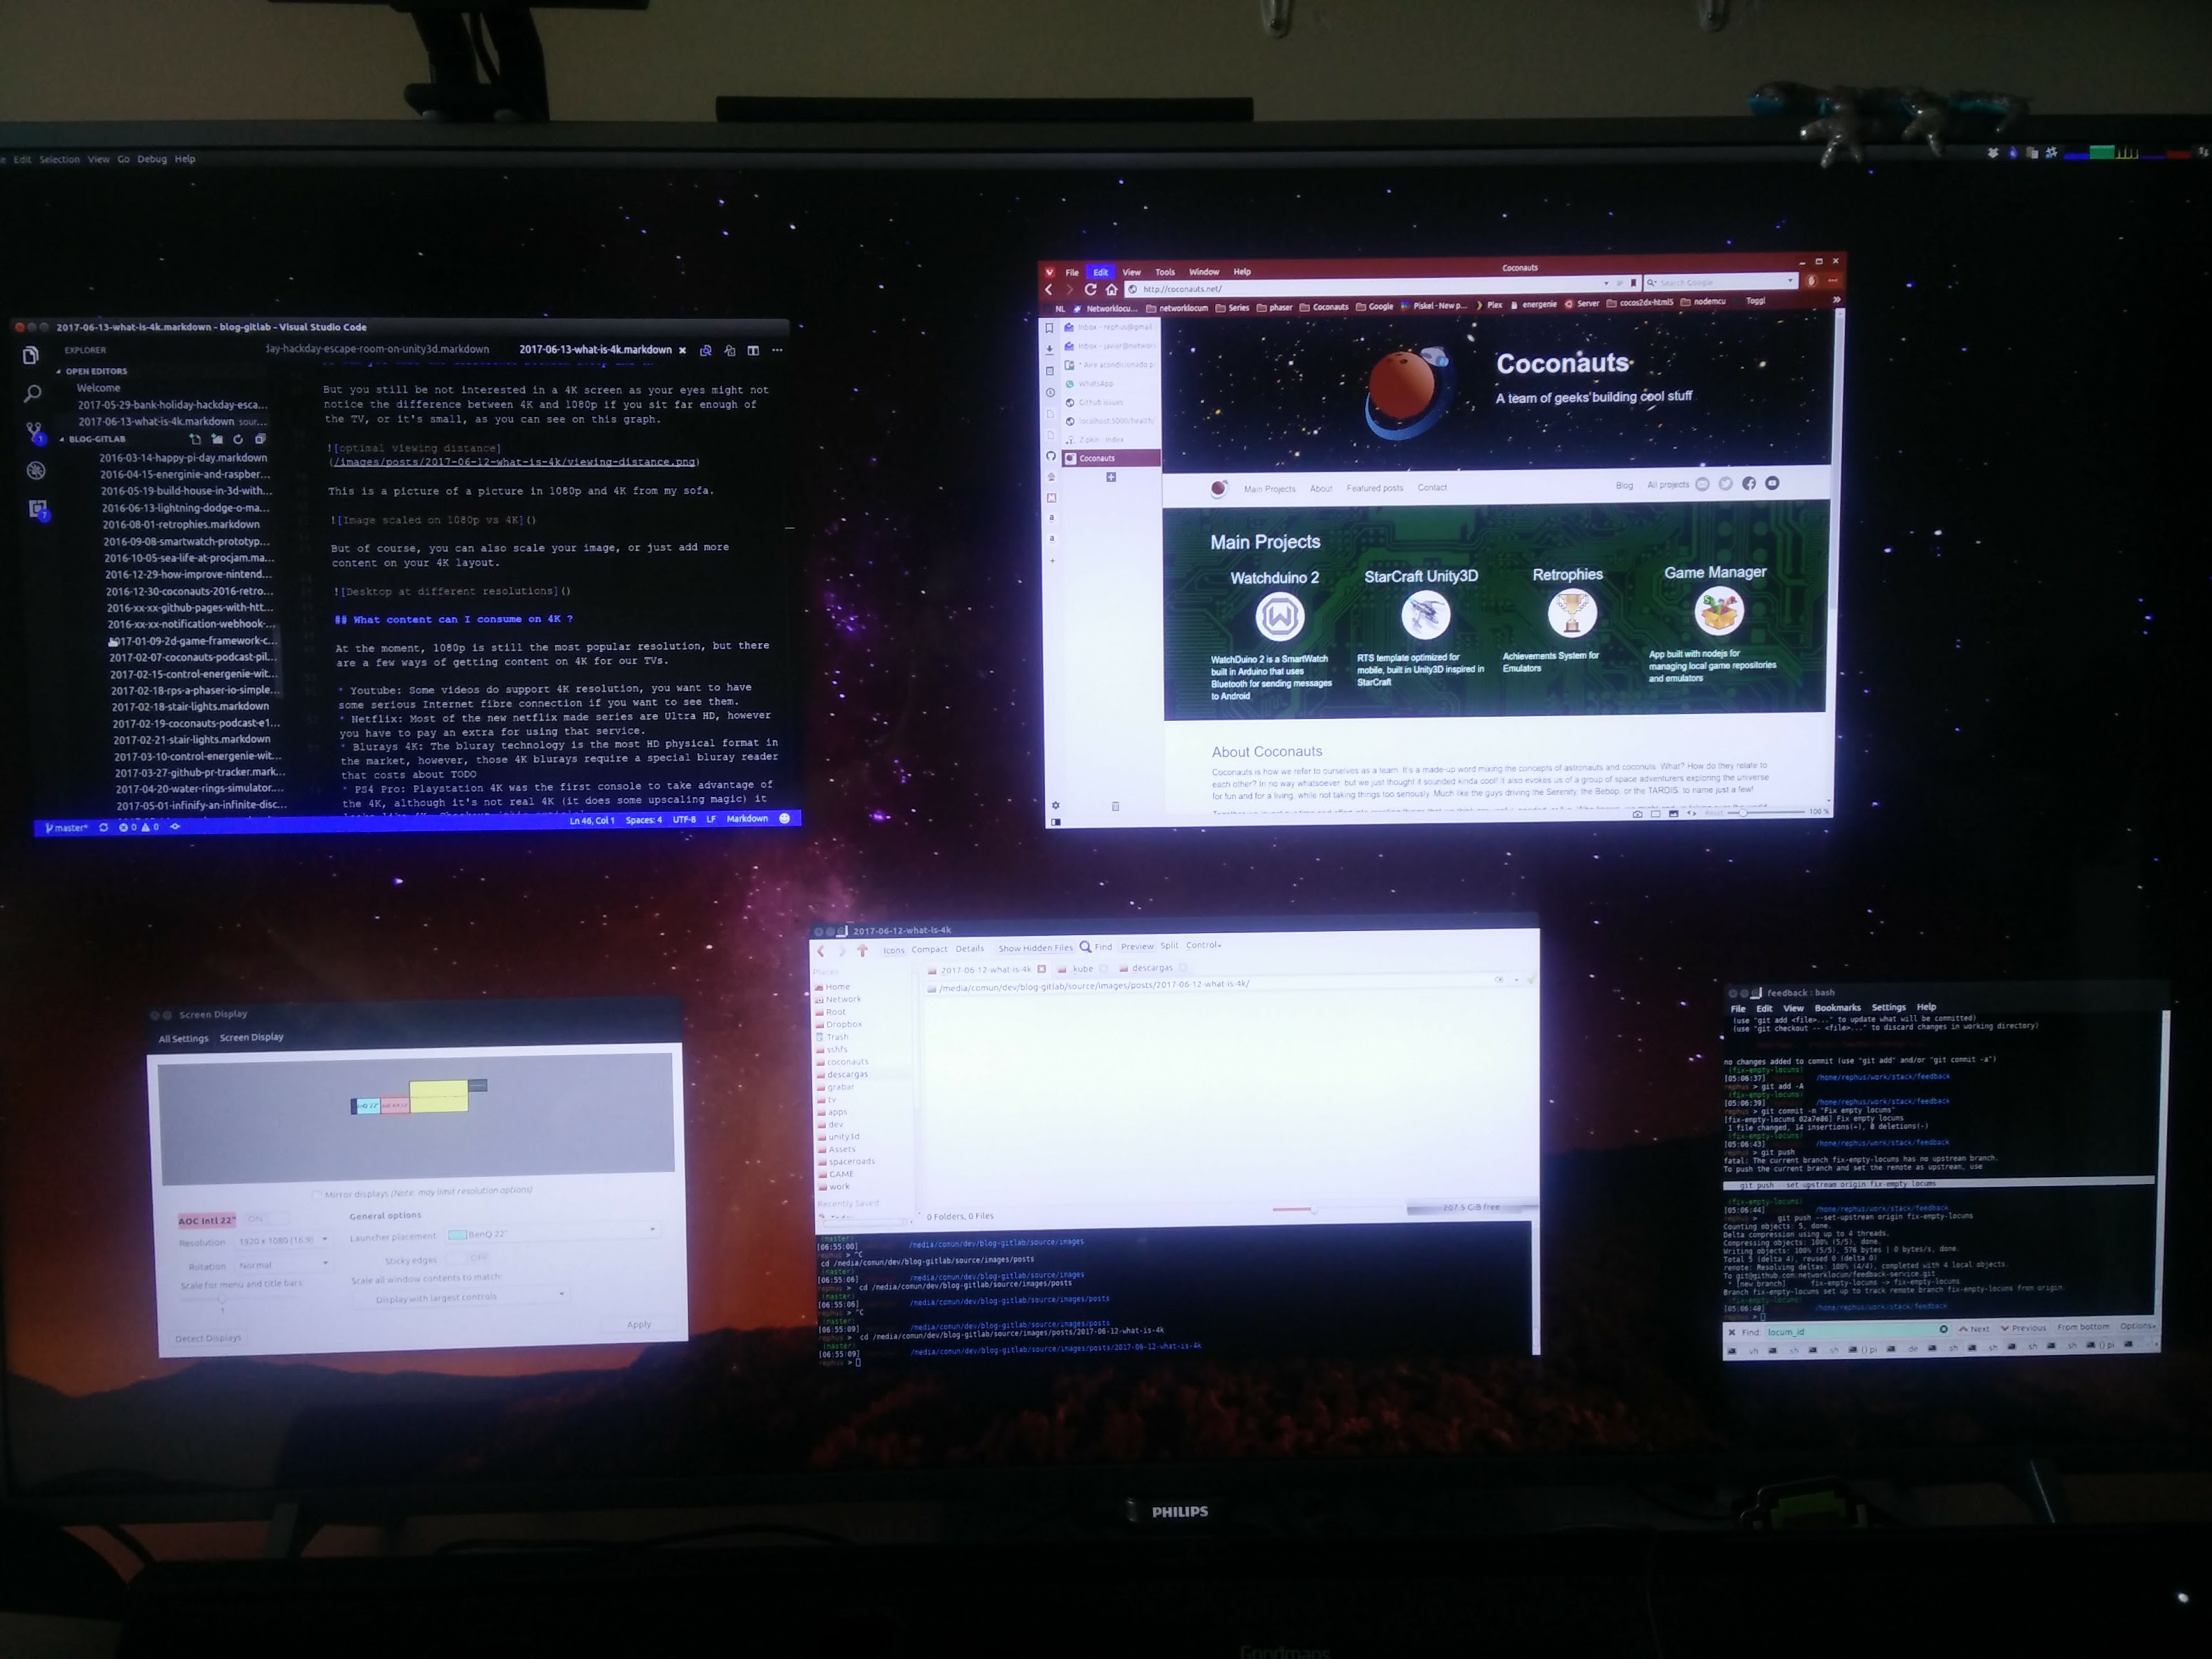2212x1659 pixels.
Task: Adjust Scale for menu and title bars slider
Action: [222, 1299]
